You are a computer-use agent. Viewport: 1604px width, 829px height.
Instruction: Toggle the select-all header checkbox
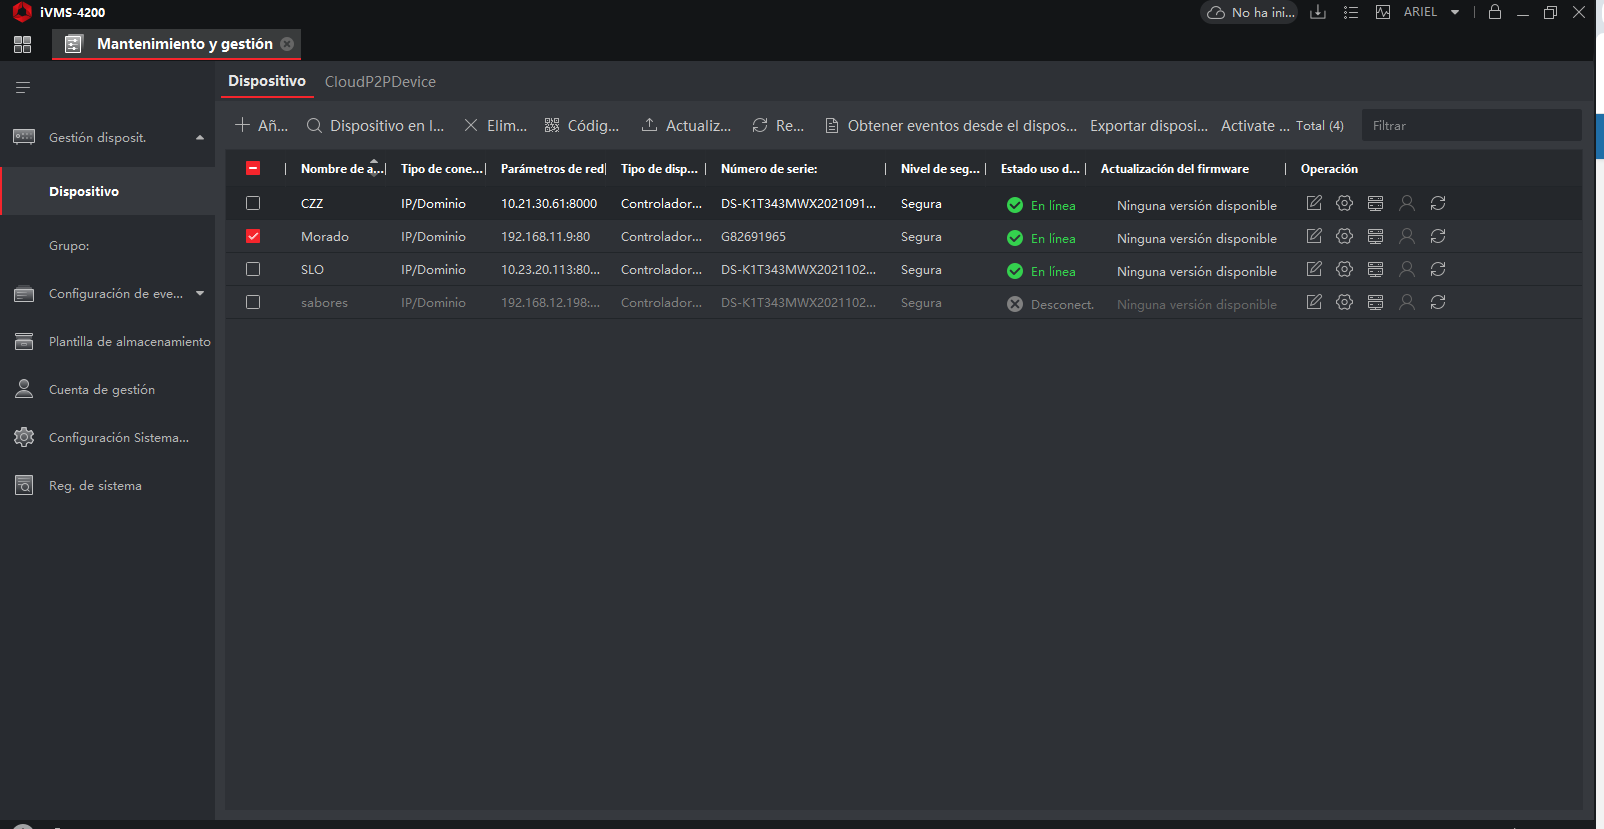(x=253, y=169)
